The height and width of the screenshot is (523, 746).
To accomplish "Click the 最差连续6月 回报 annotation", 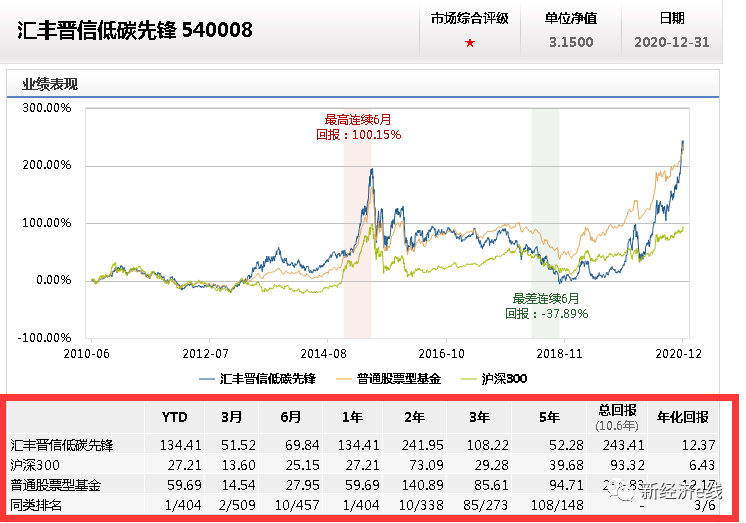I will 546,306.
